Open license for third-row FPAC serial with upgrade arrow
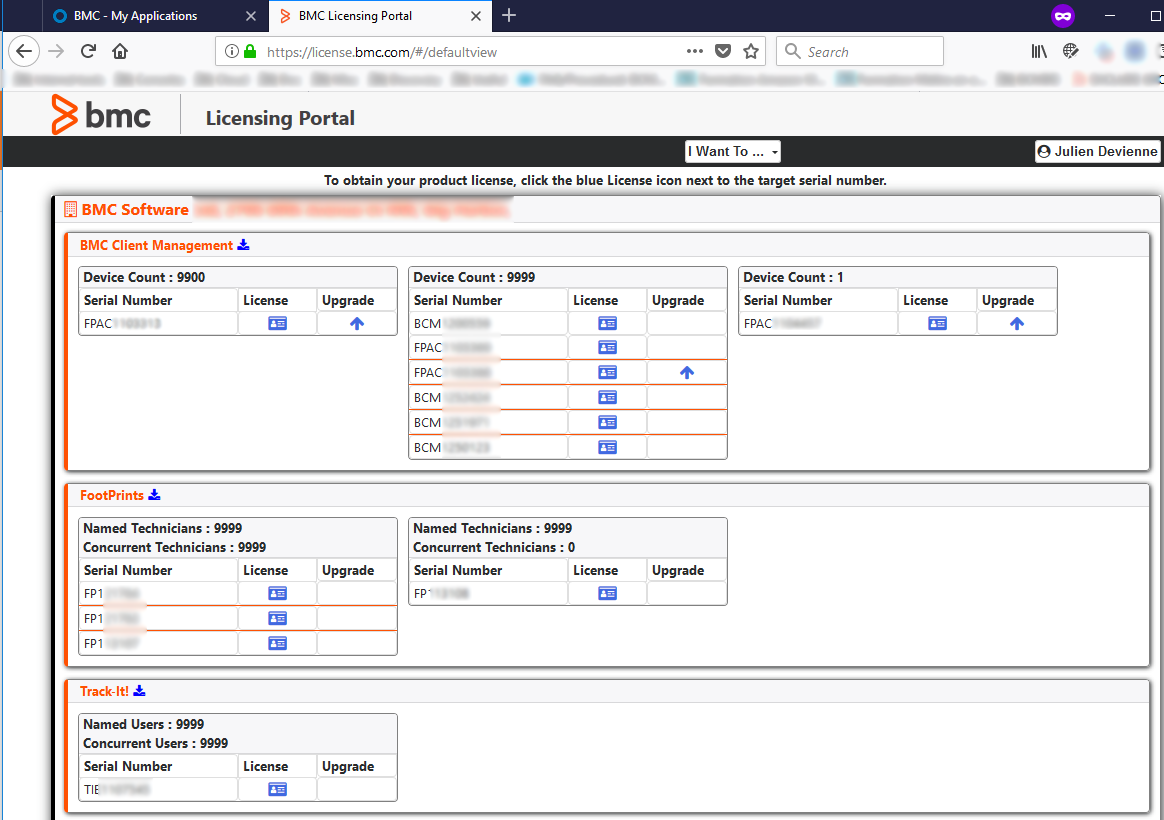 pyautogui.click(x=607, y=373)
